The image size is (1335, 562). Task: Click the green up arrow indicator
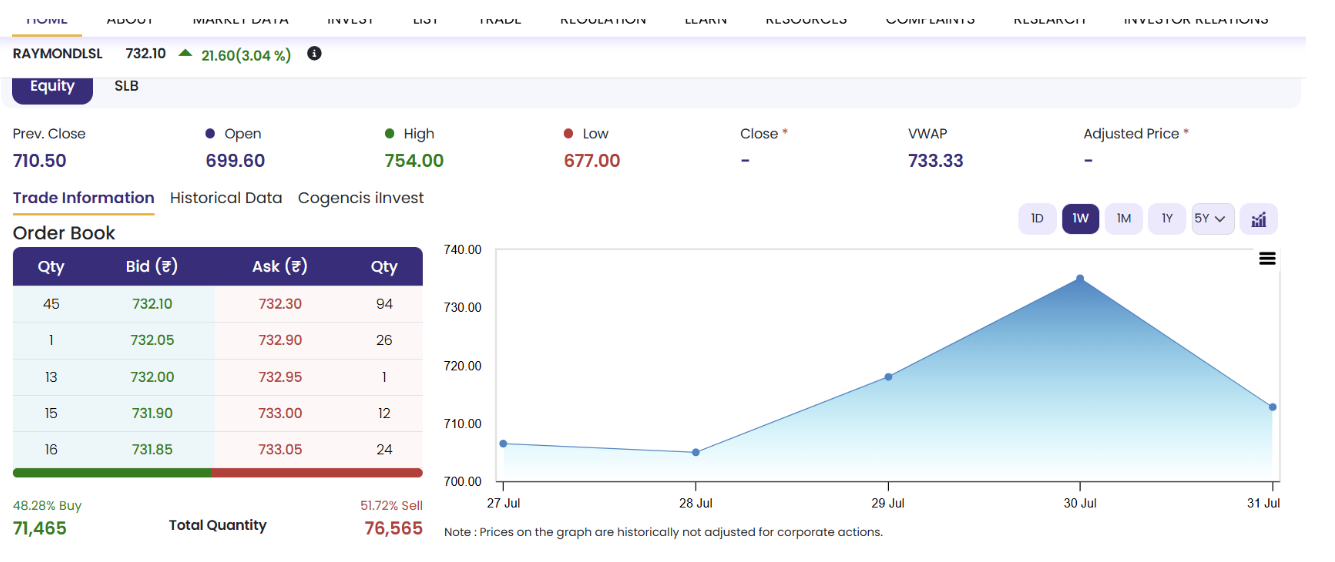[185, 53]
